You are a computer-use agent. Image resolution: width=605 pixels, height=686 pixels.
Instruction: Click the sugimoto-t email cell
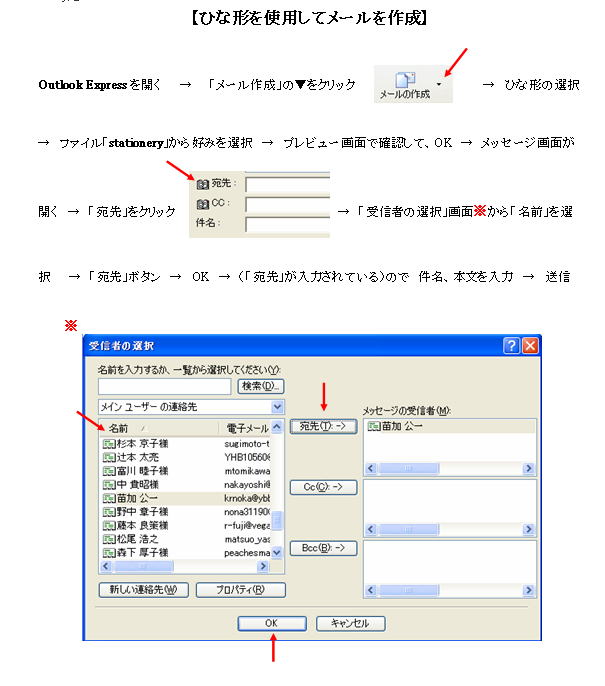point(247,444)
